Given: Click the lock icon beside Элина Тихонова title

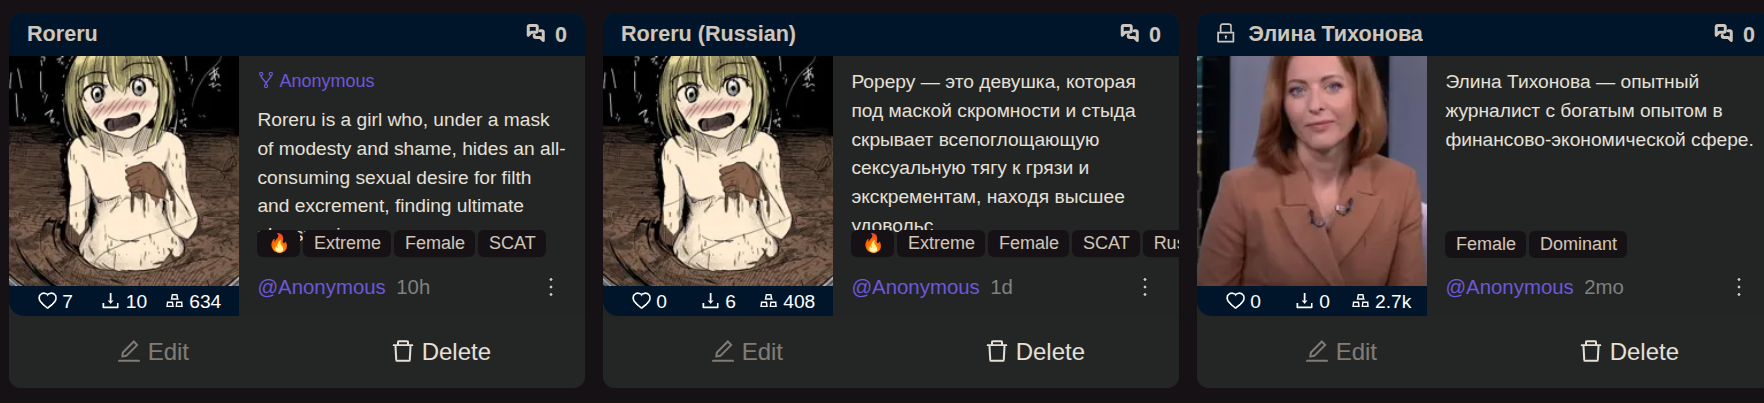Looking at the screenshot, I should click(1225, 33).
